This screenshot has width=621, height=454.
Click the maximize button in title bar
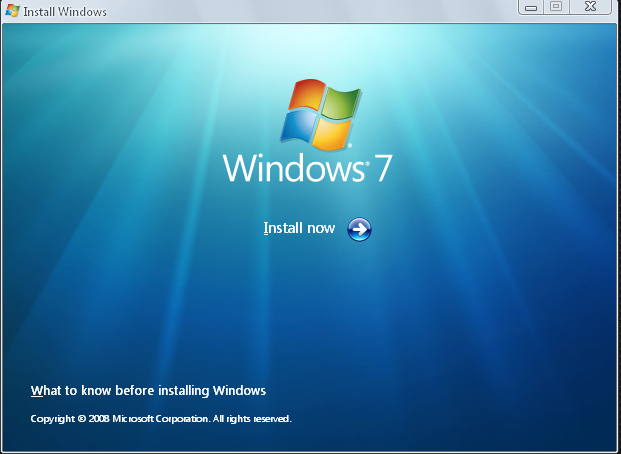coord(556,7)
